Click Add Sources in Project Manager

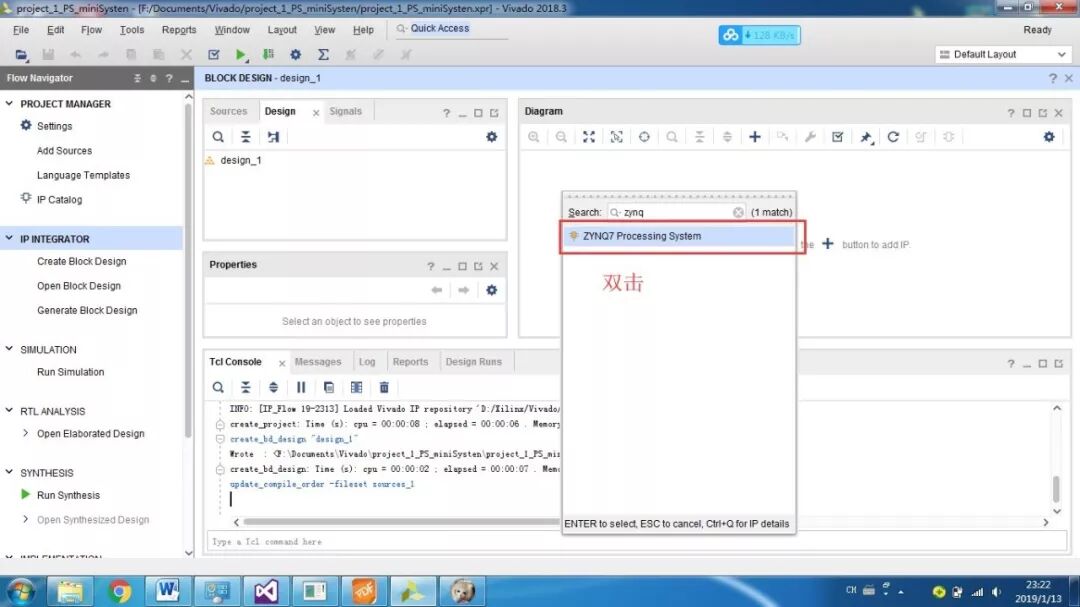coord(64,150)
